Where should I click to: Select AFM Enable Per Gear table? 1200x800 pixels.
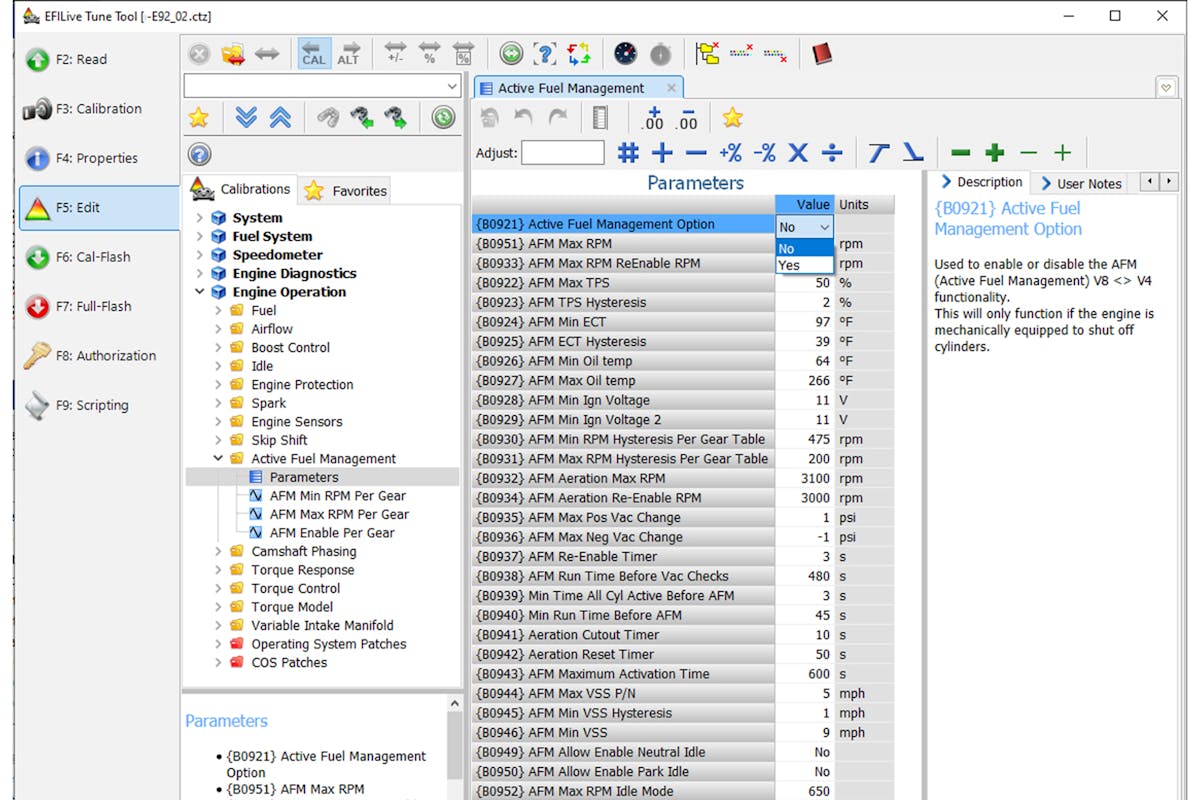(331, 533)
